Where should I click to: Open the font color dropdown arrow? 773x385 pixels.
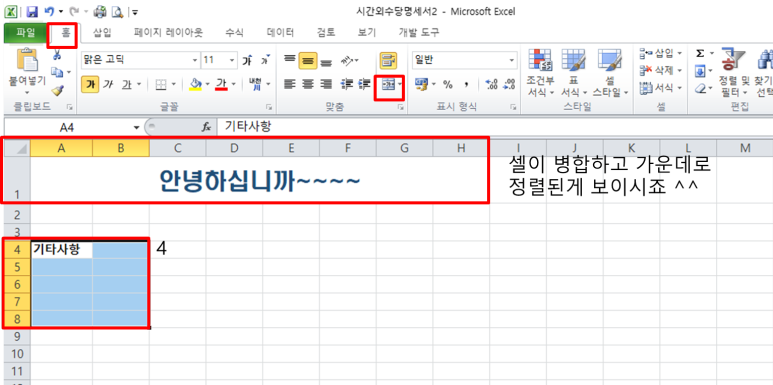234,84
